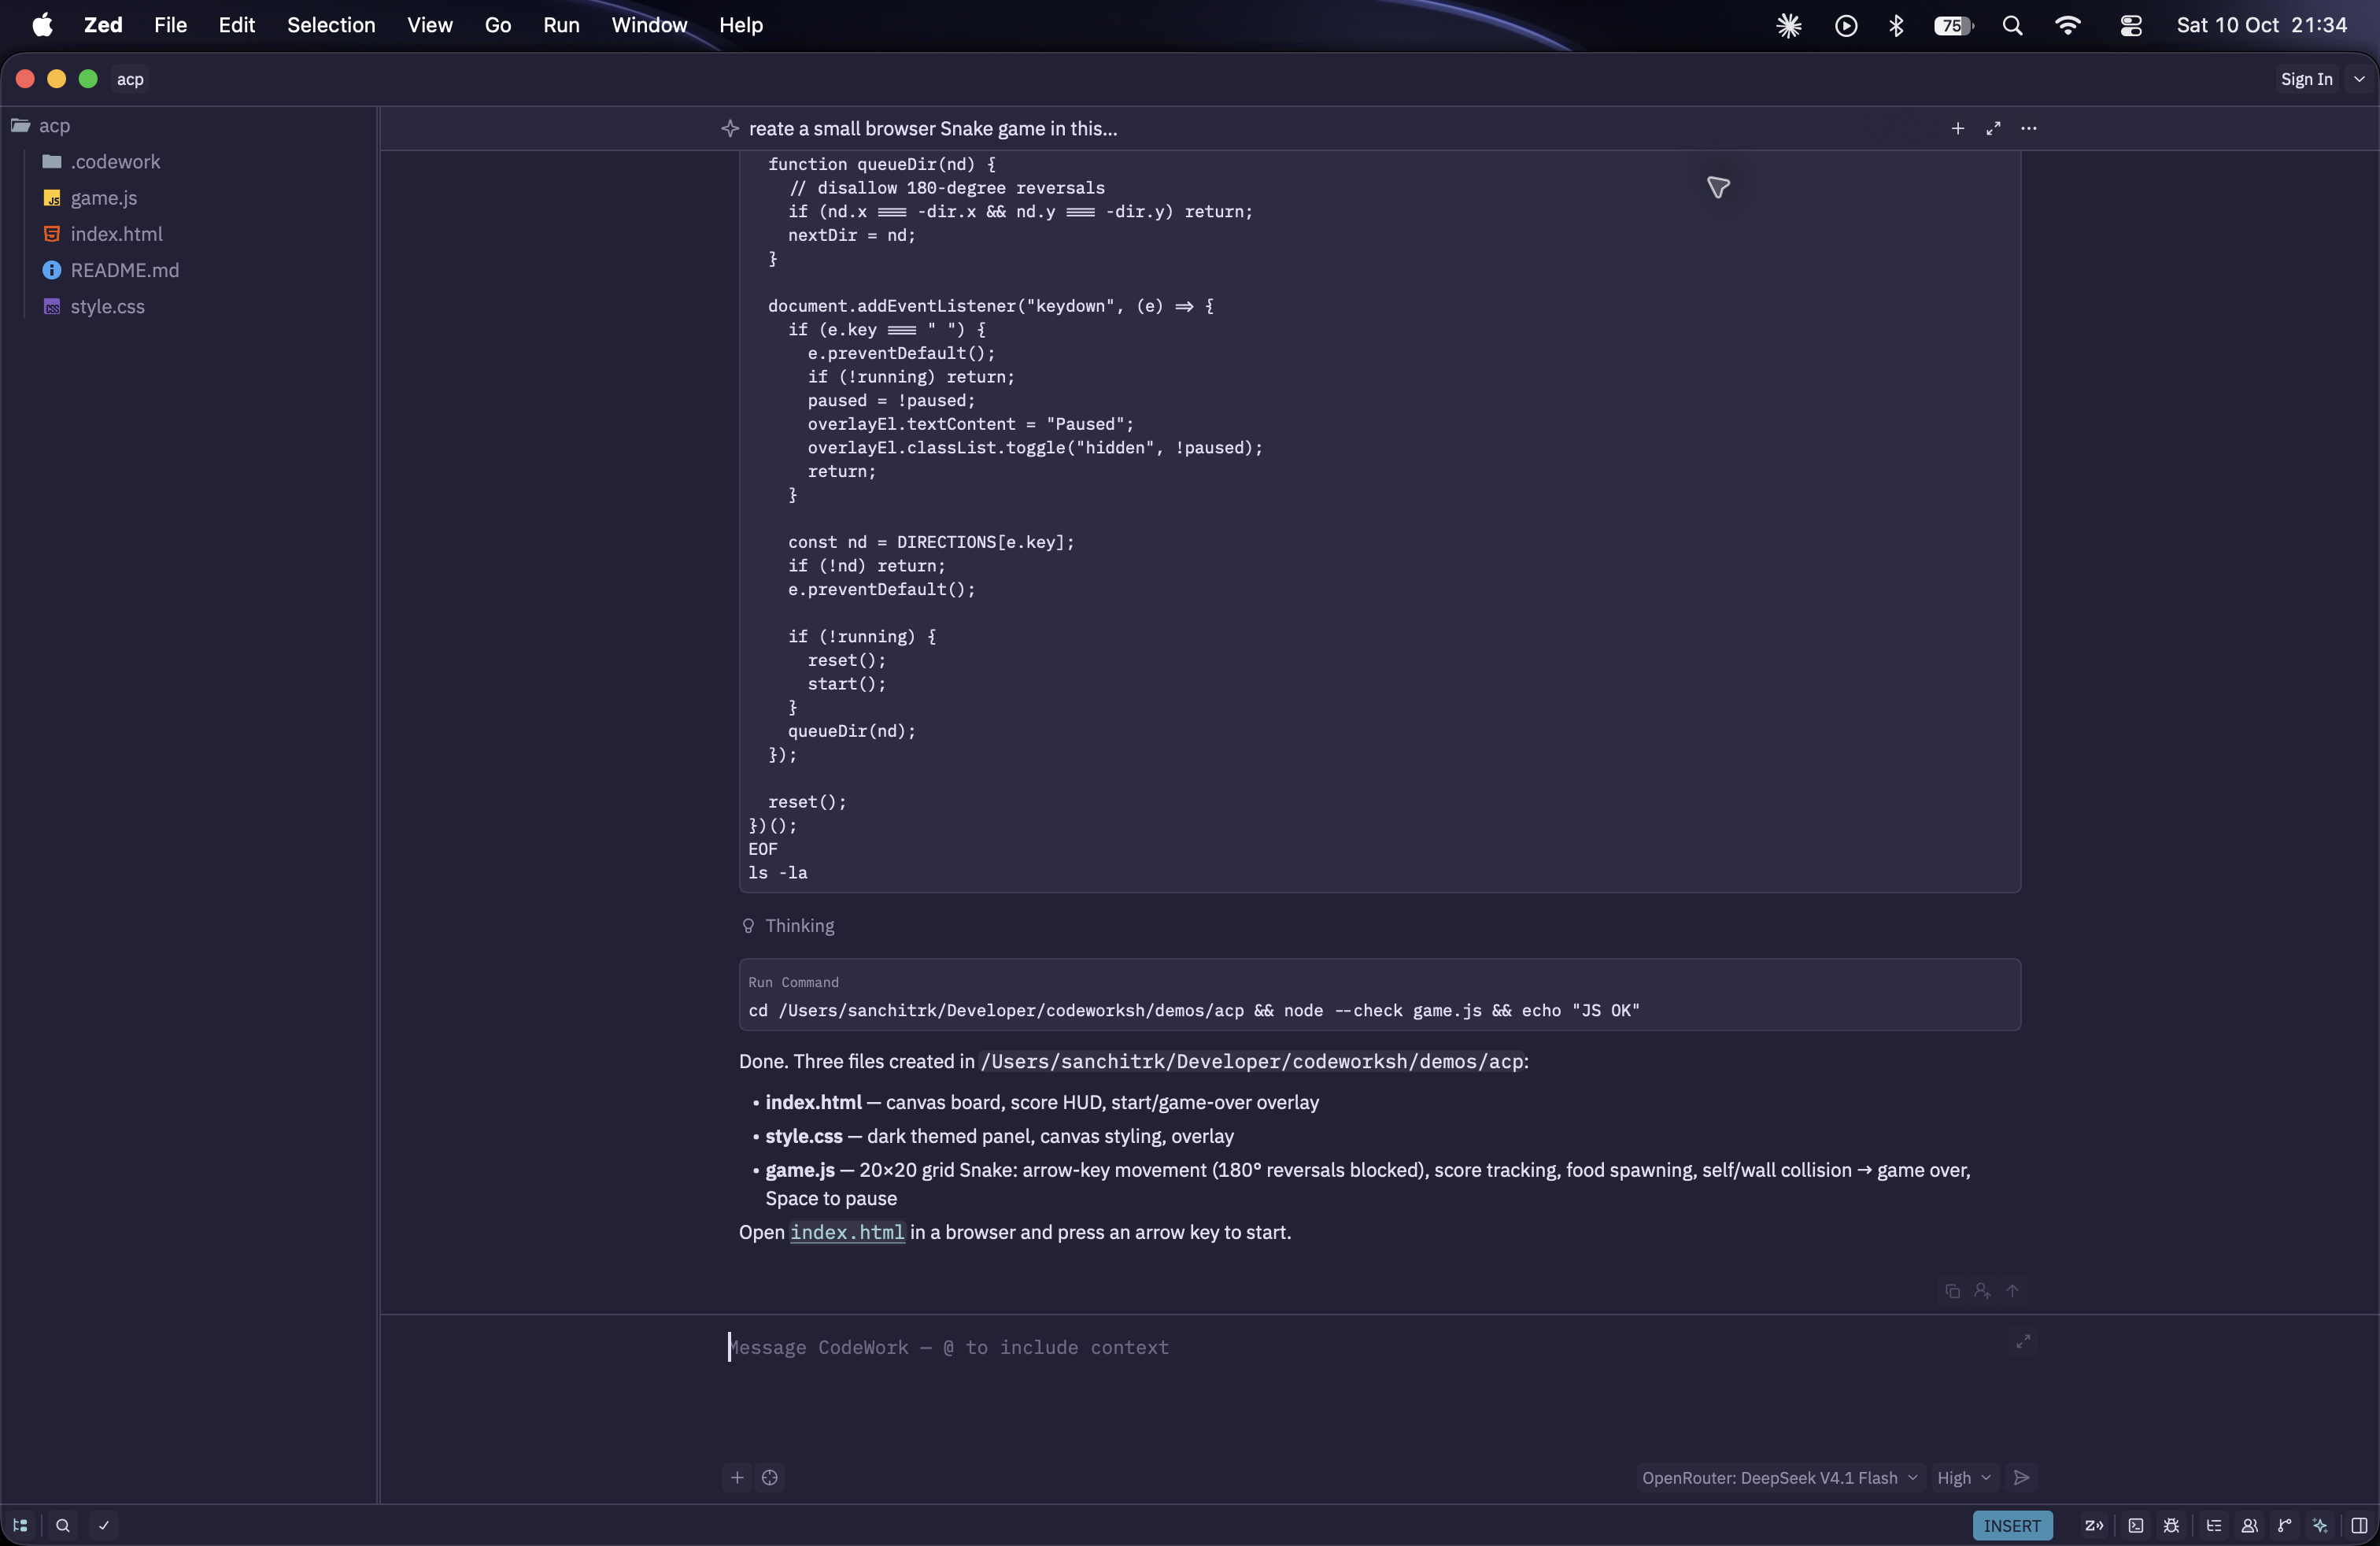
Task: Expand the Thinking disclosure
Action: (788, 925)
